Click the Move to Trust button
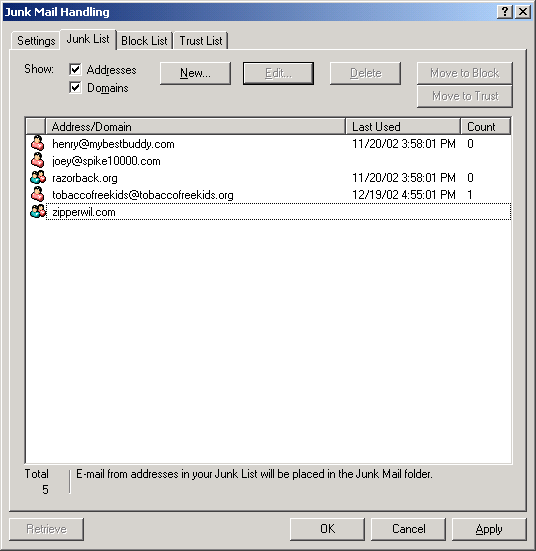The image size is (536, 551). (x=465, y=96)
